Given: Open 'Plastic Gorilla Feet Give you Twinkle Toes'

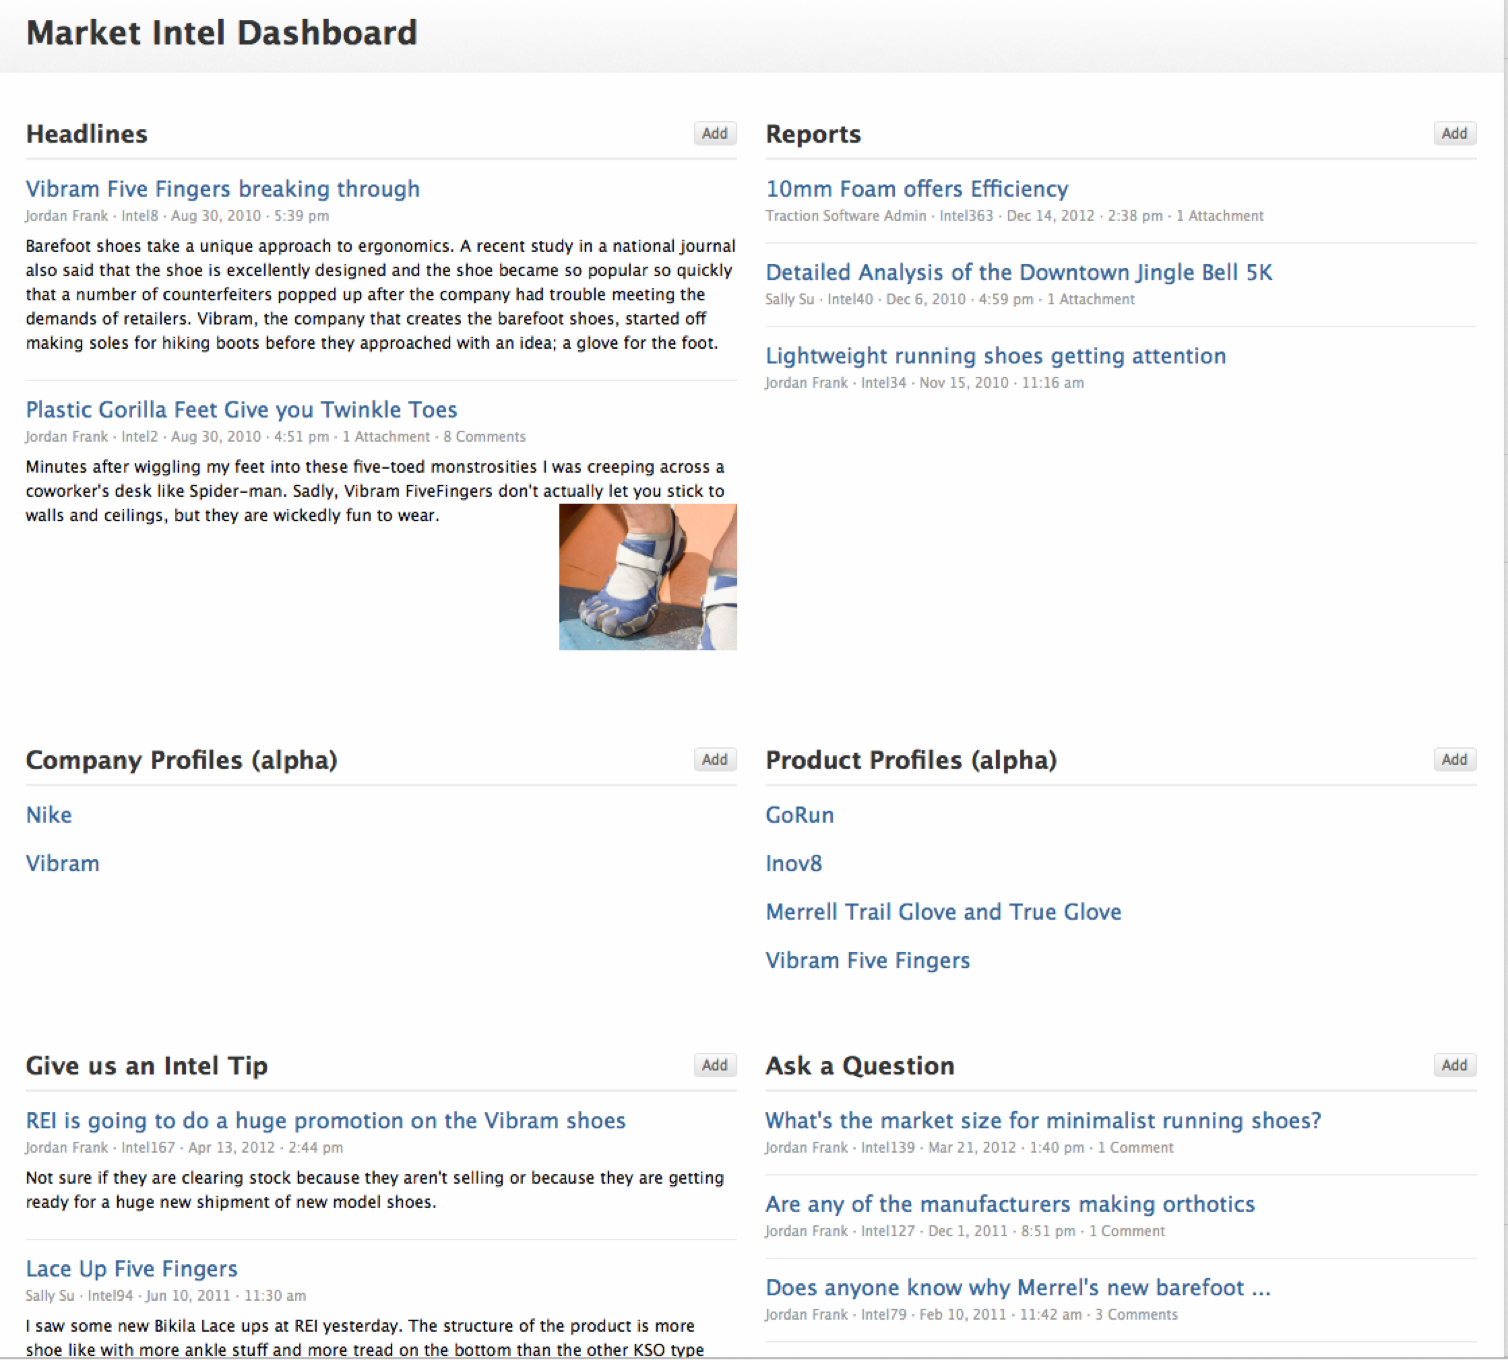Looking at the screenshot, I should [241, 410].
